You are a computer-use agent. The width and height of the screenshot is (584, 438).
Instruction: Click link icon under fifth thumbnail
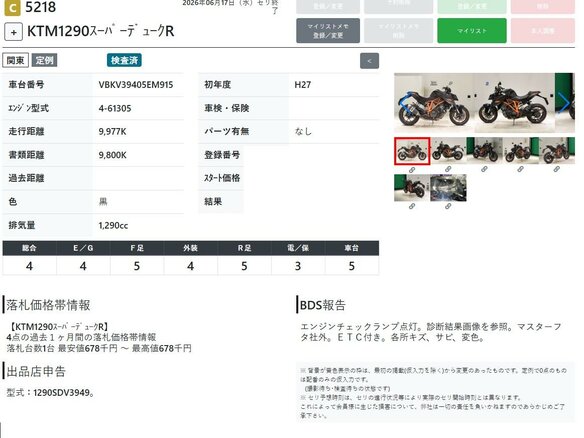pos(556,169)
